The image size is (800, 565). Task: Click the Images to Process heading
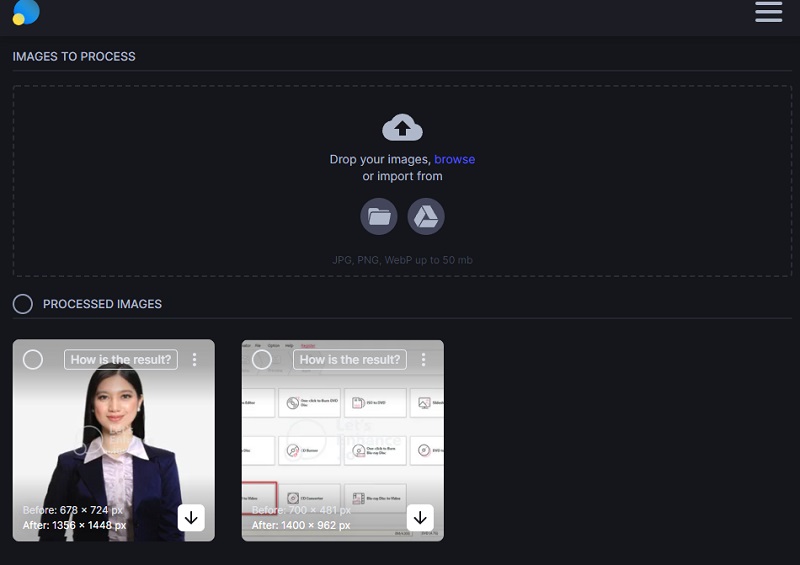point(74,56)
